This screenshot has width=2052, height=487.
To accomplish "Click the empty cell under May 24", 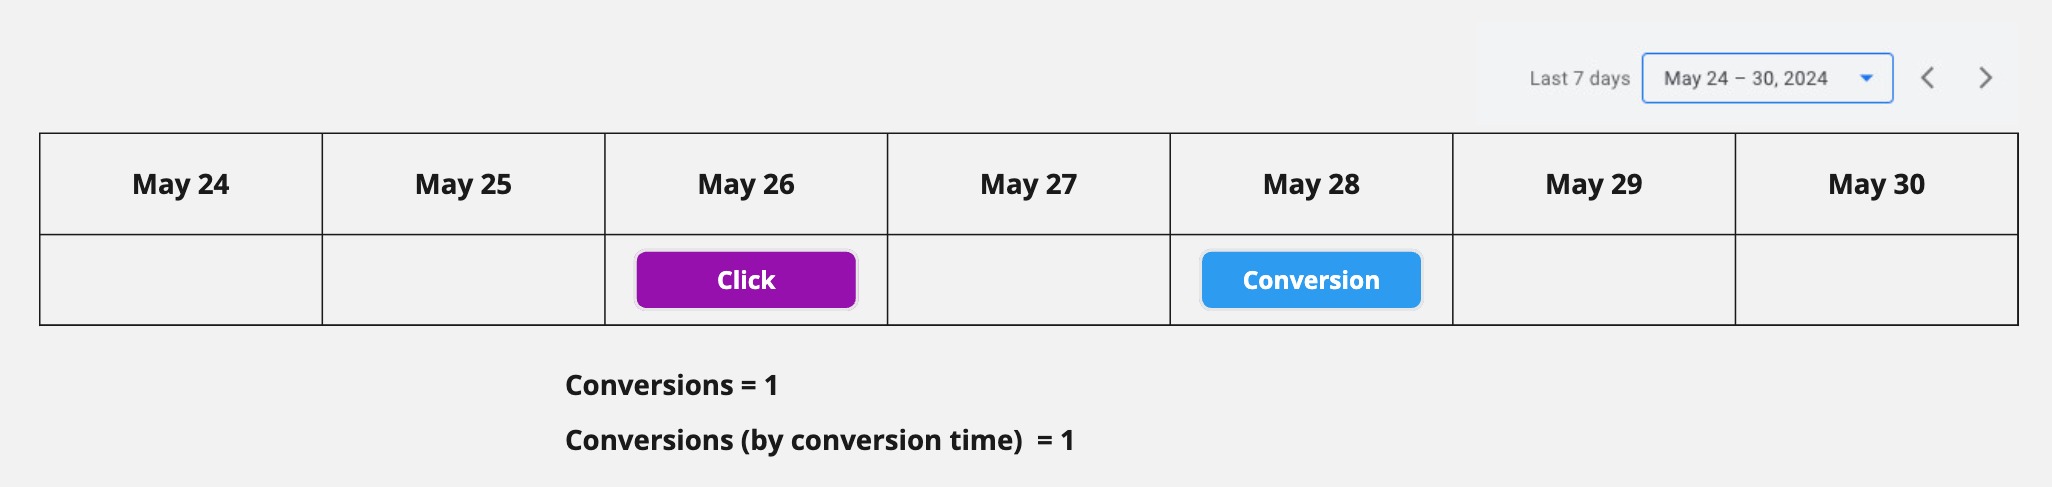I will click(181, 280).
